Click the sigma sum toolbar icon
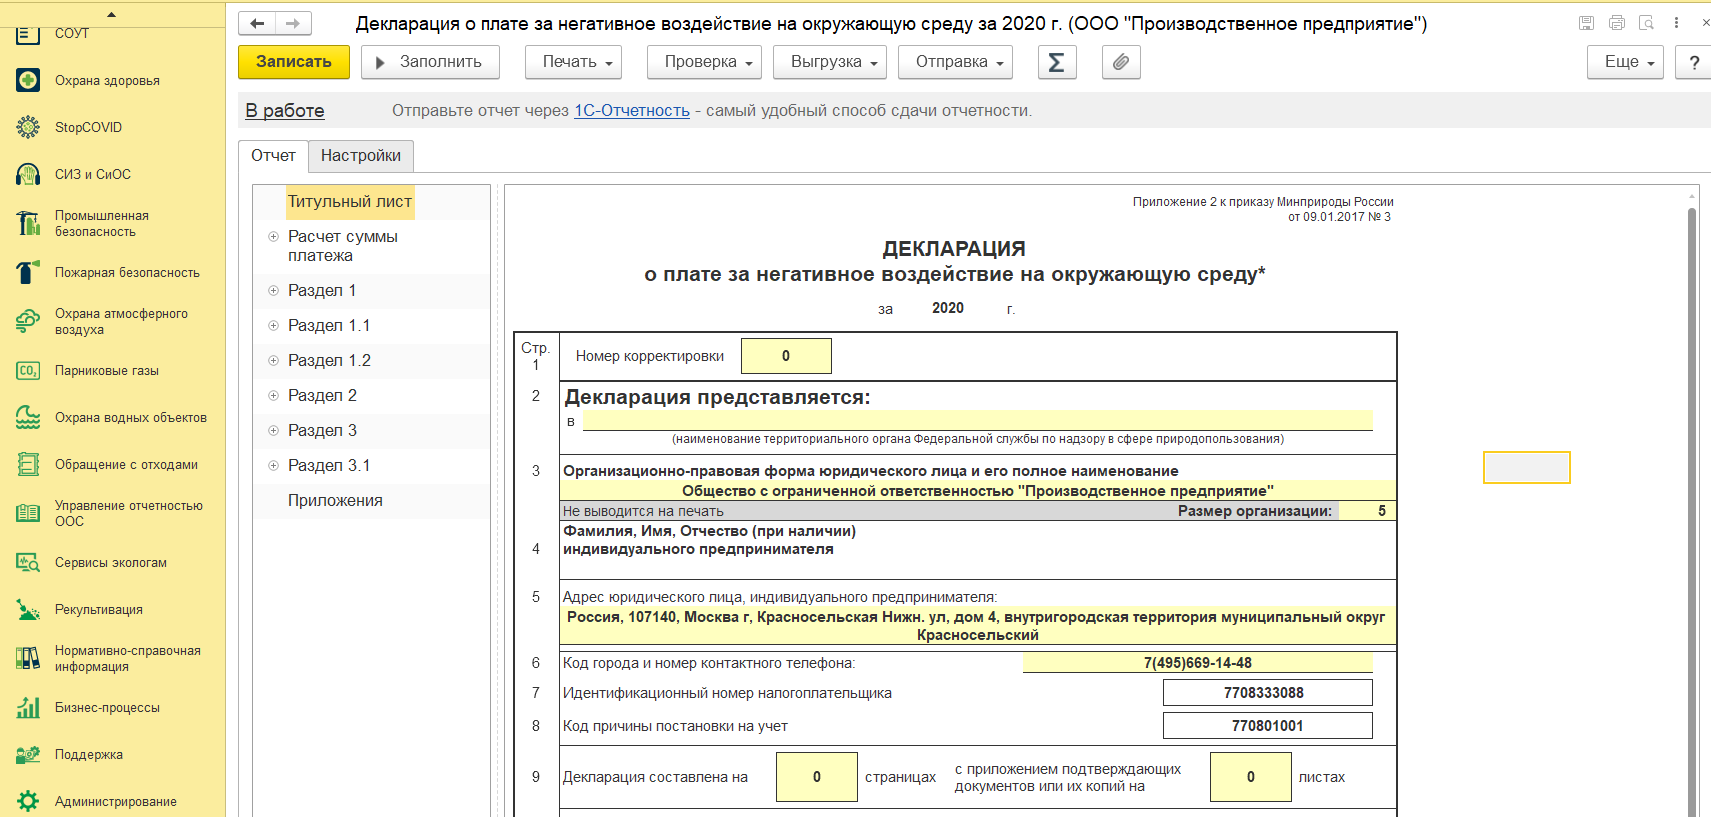1711x817 pixels. click(x=1057, y=62)
